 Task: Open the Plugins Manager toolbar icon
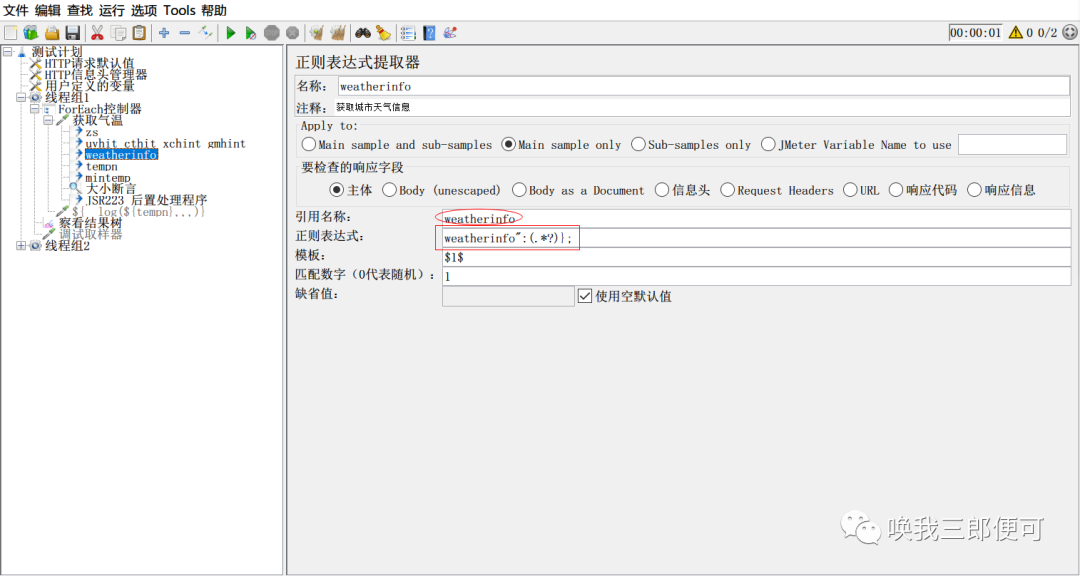[x=450, y=32]
